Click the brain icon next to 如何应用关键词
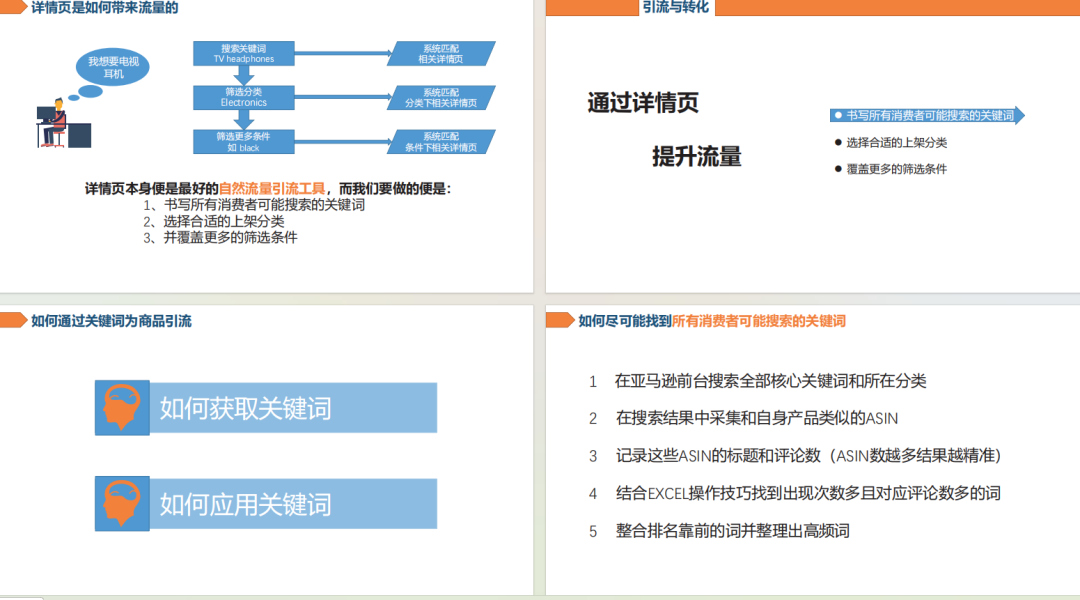 point(122,503)
